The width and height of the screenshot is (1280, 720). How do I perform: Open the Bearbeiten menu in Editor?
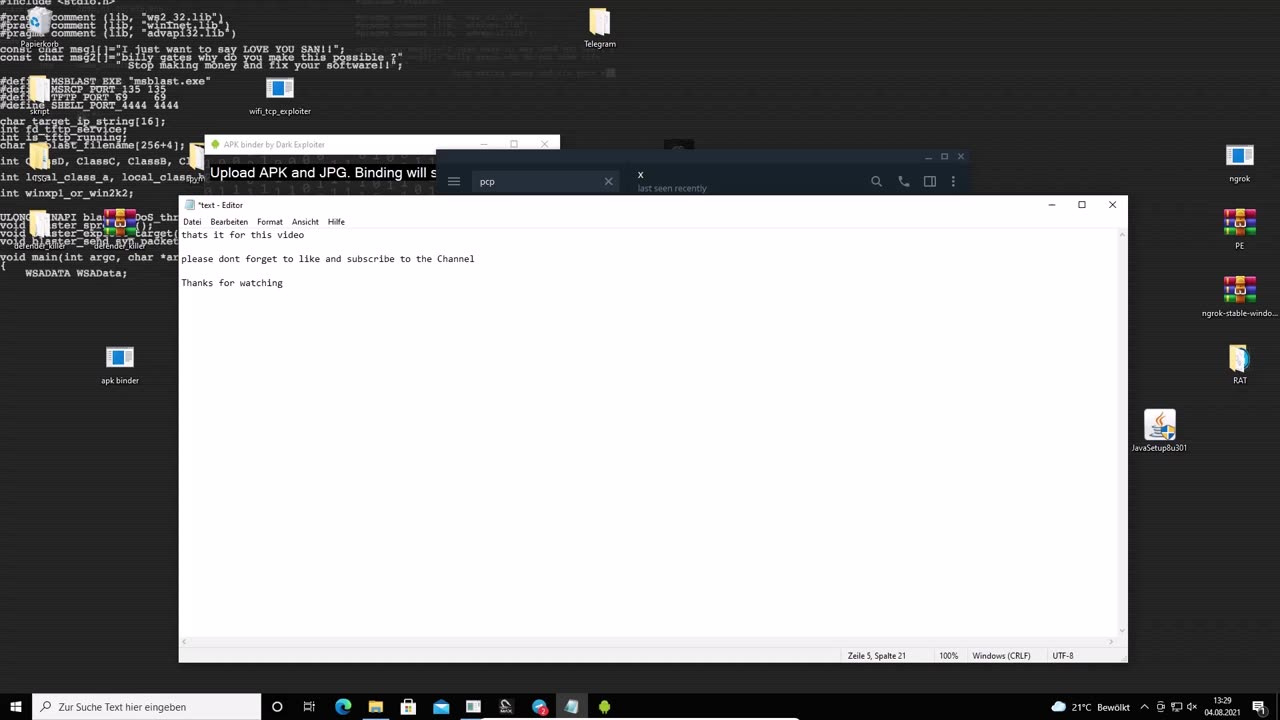click(x=229, y=222)
